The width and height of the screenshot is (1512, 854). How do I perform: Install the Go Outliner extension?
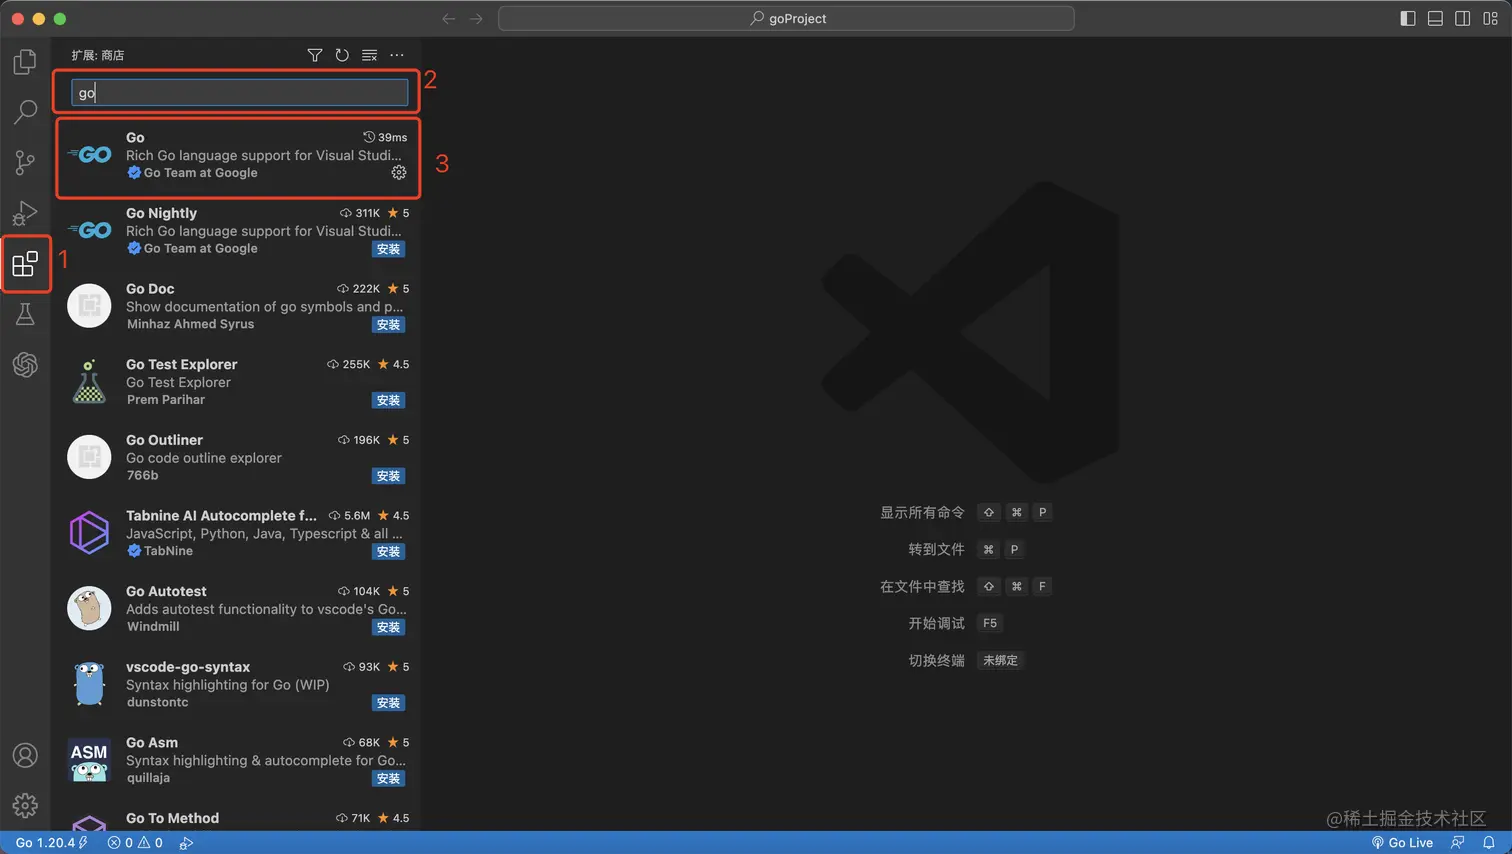(388, 476)
